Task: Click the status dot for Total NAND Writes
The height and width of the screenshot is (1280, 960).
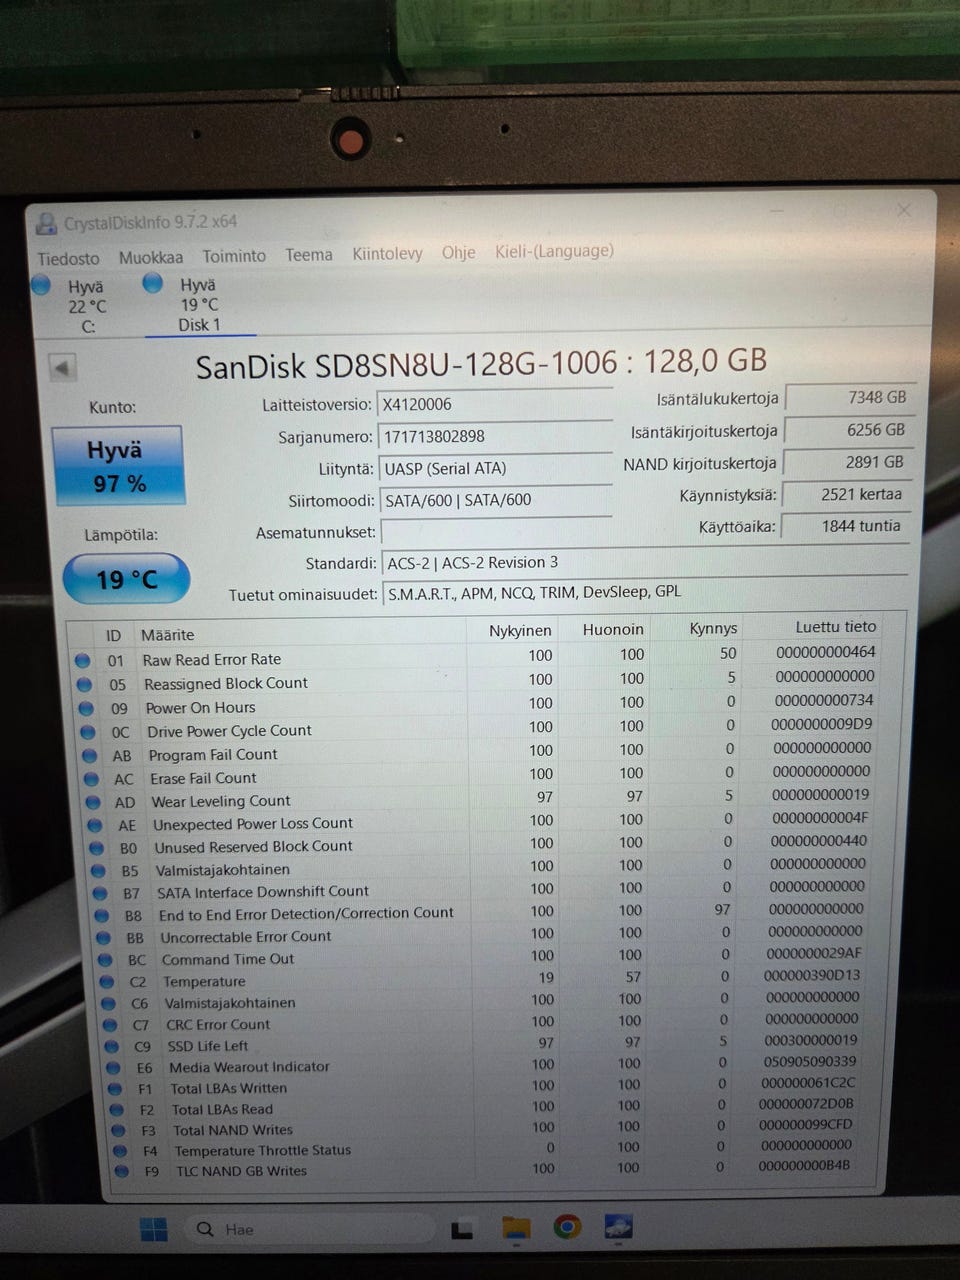Action: coord(119,1131)
